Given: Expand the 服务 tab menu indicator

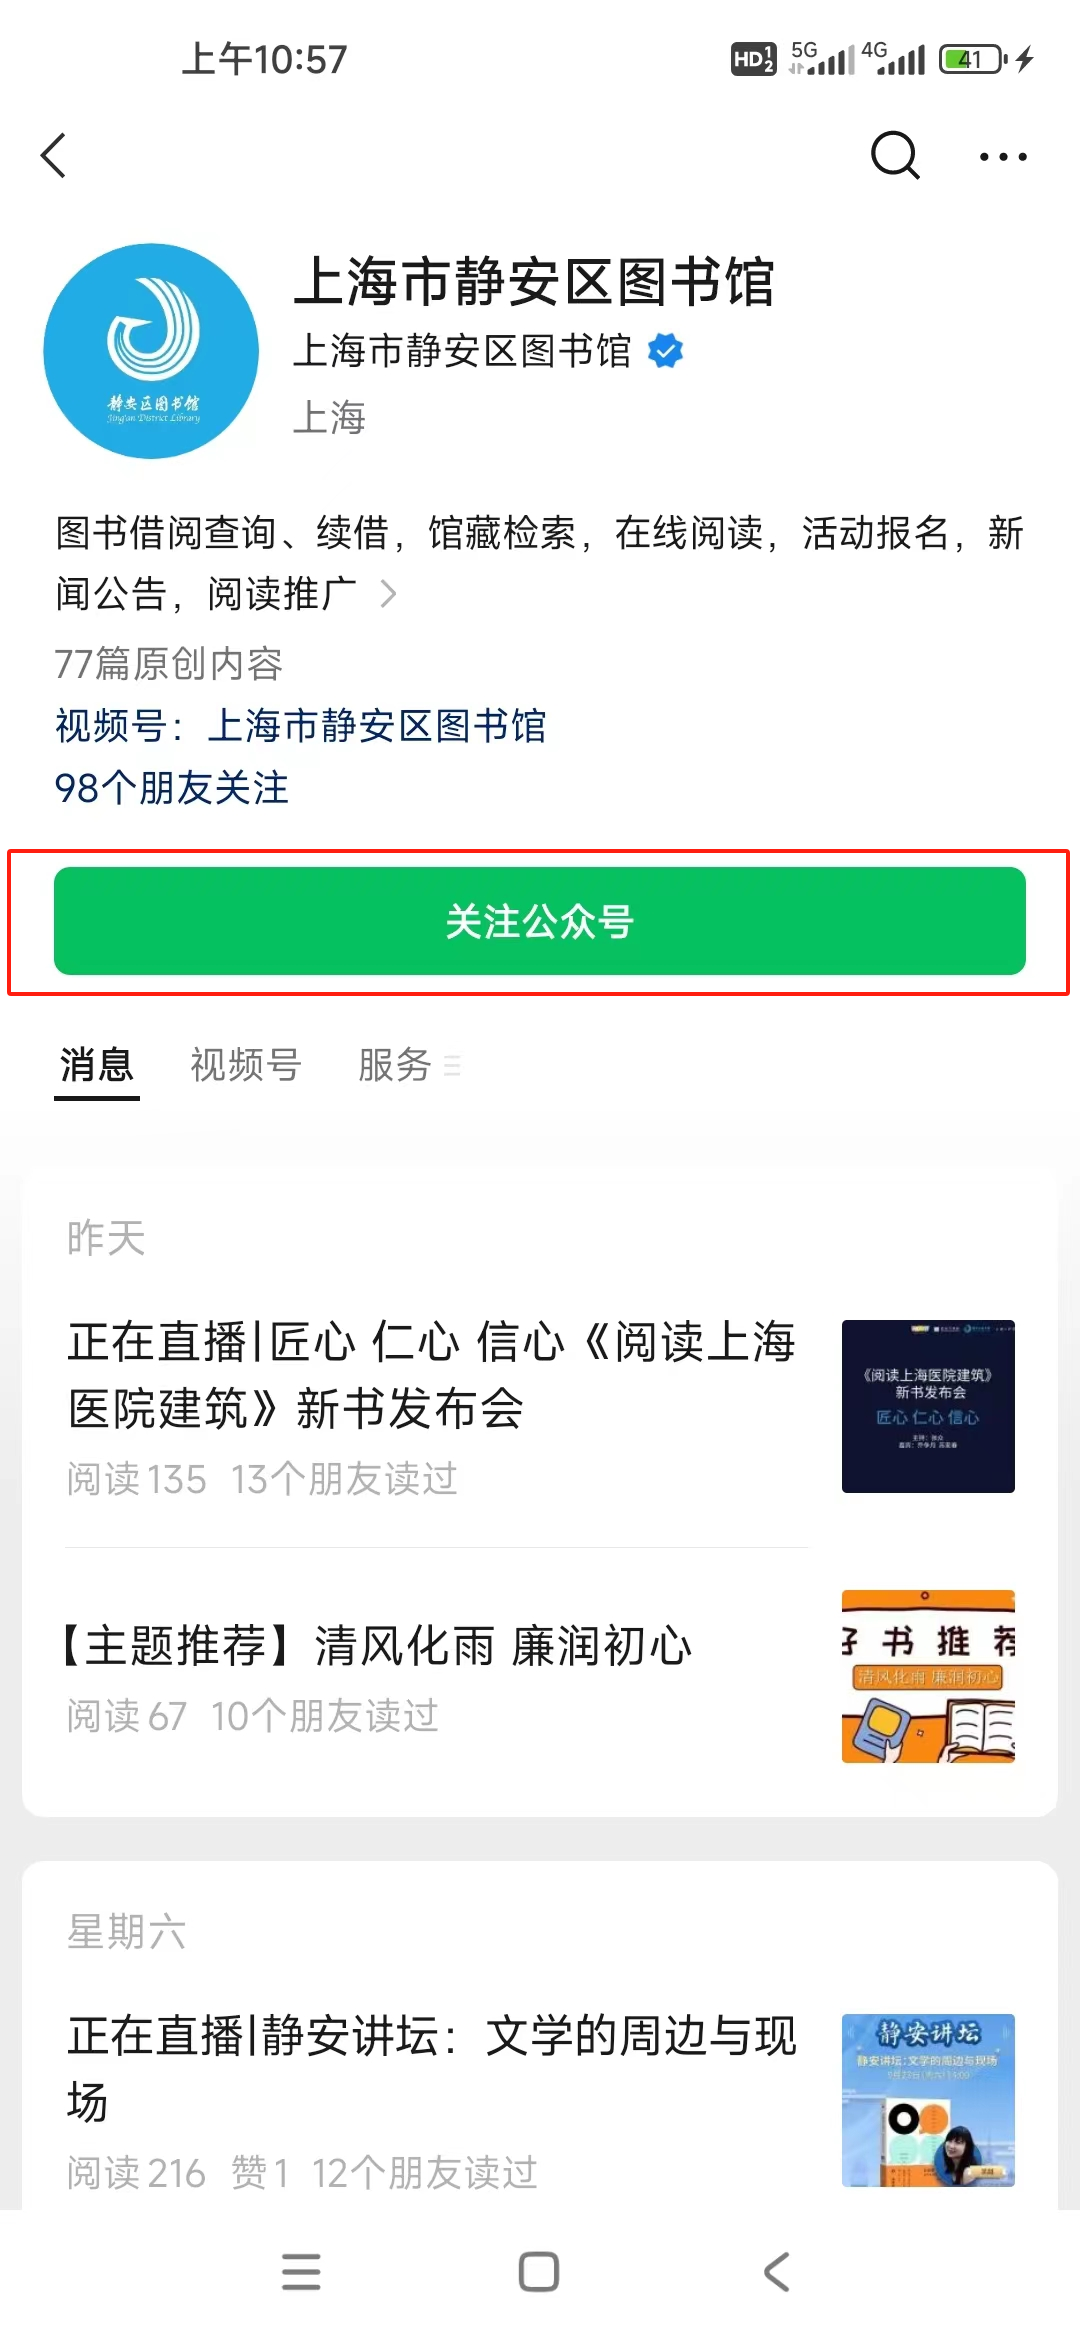Looking at the screenshot, I should (x=452, y=1066).
